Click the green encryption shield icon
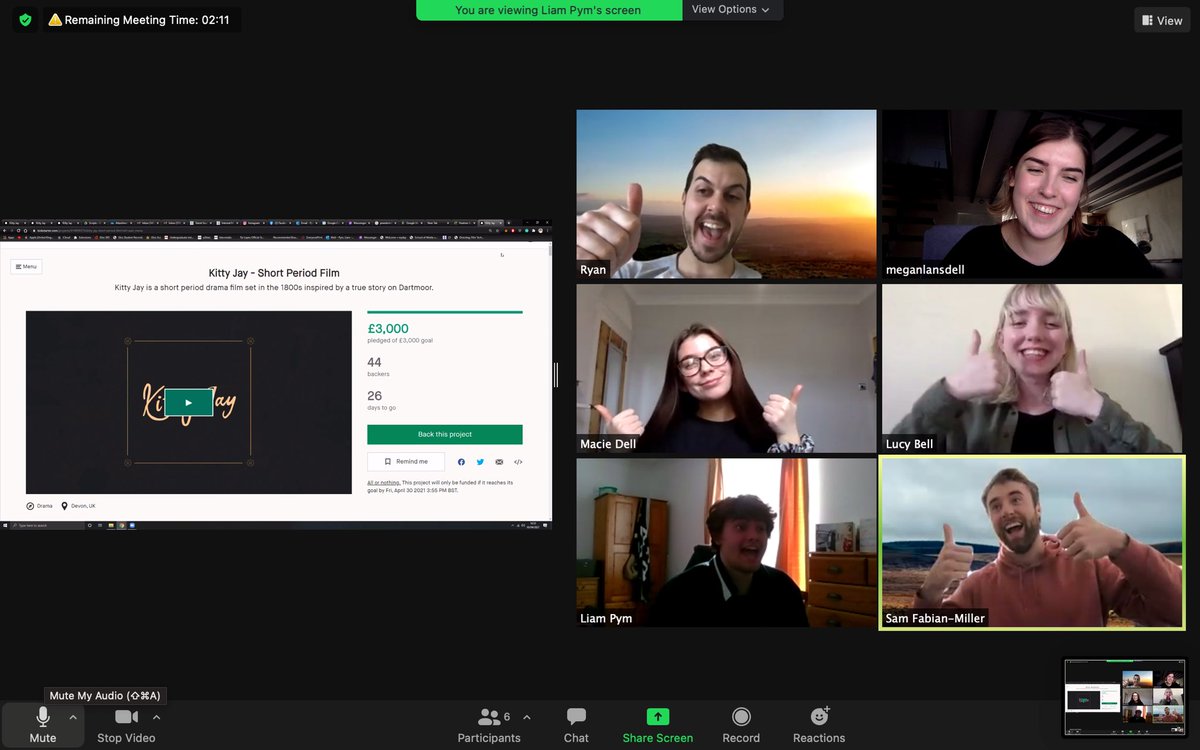Image resolution: width=1200 pixels, height=750 pixels. coord(25,19)
